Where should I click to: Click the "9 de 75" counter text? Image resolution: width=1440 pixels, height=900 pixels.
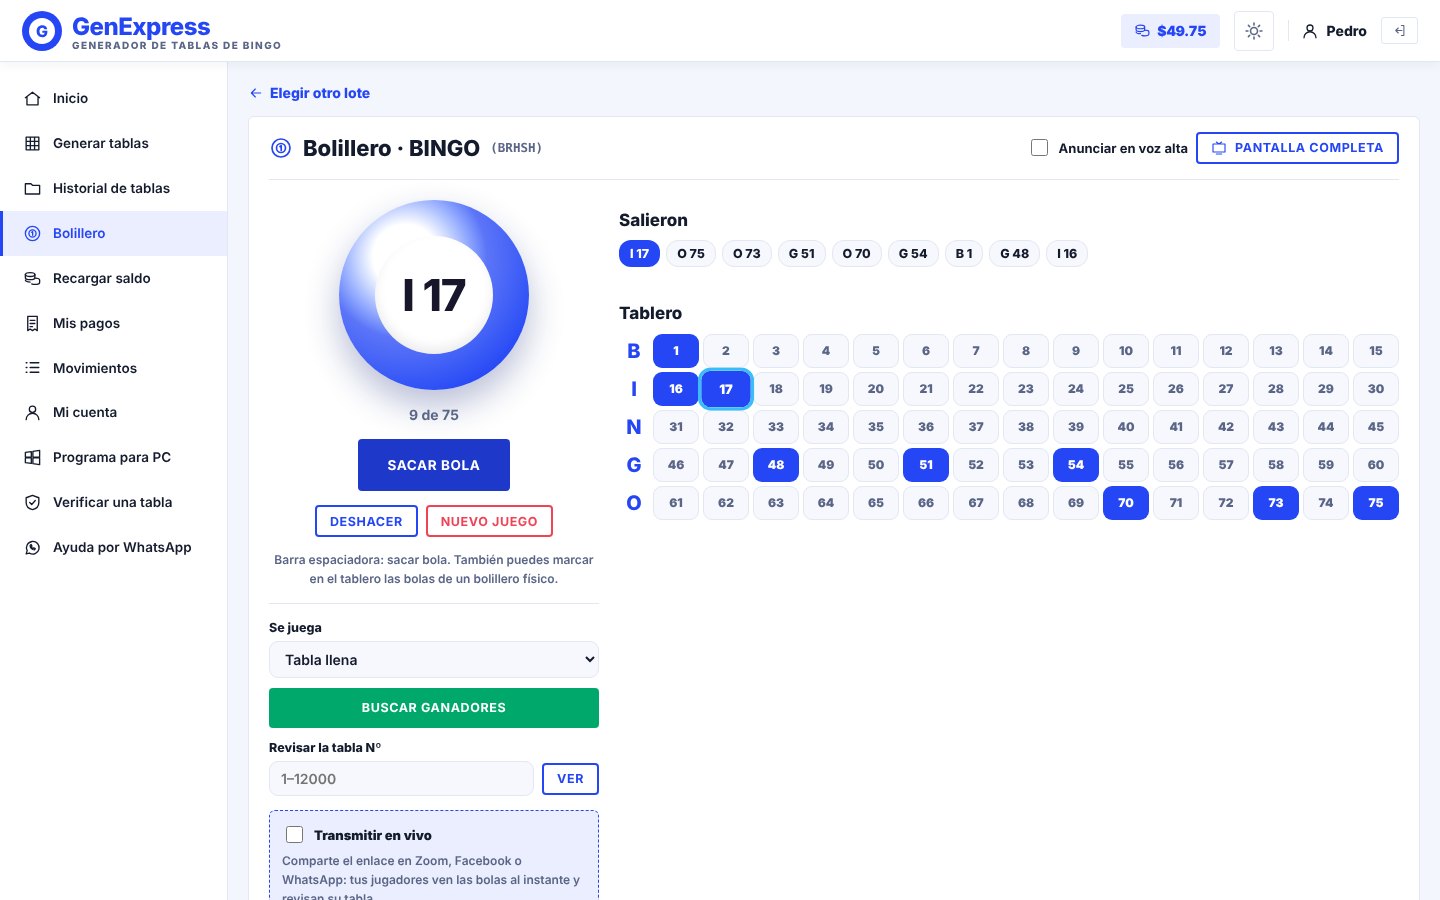click(x=434, y=415)
